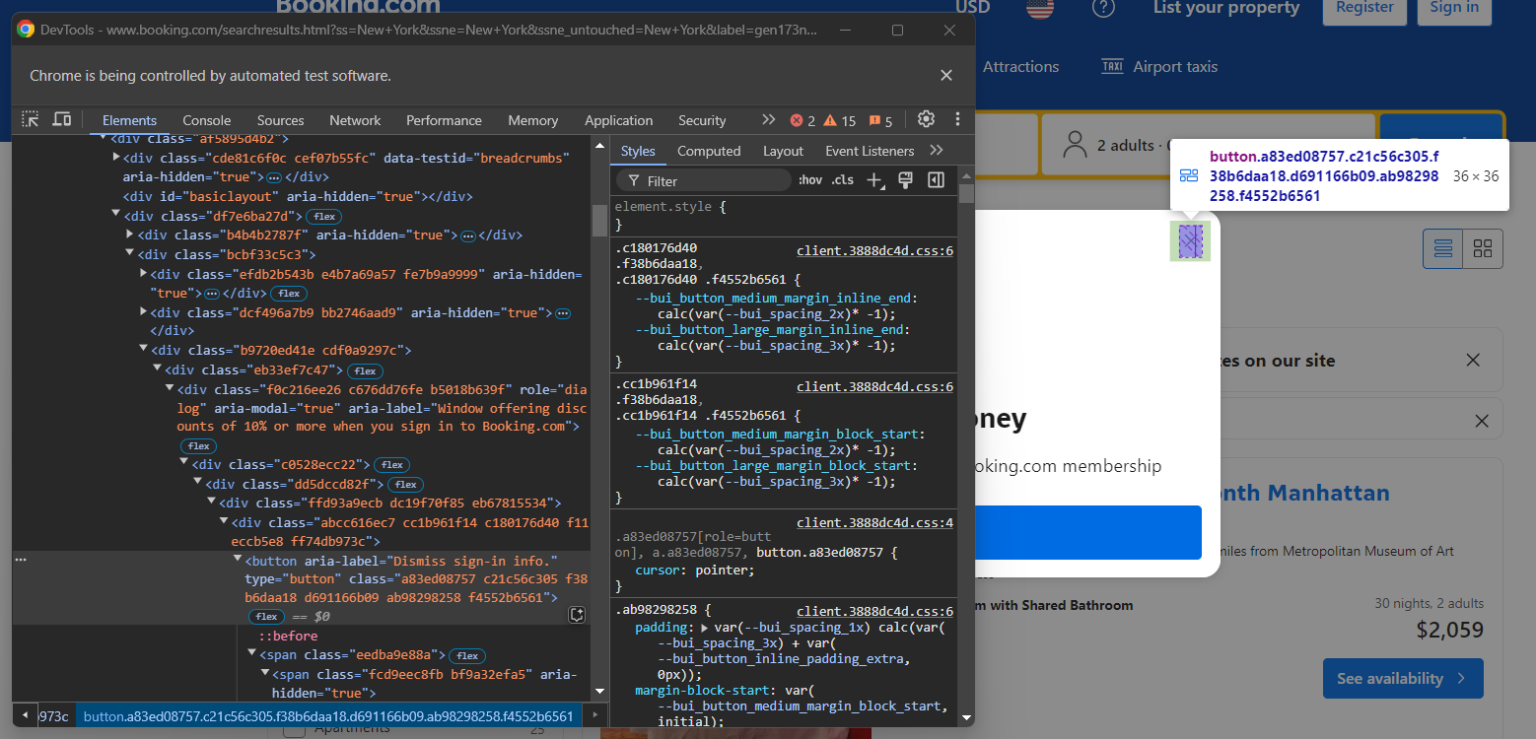
Task: Click the See availability button
Action: (x=1402, y=678)
